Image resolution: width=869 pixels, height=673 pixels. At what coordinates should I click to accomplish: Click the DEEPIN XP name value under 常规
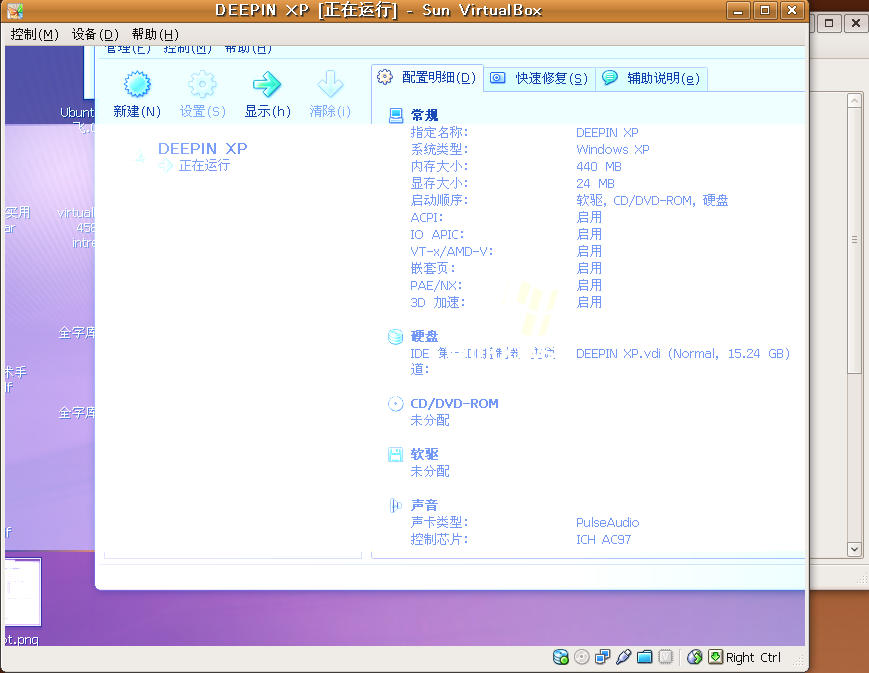coord(607,132)
